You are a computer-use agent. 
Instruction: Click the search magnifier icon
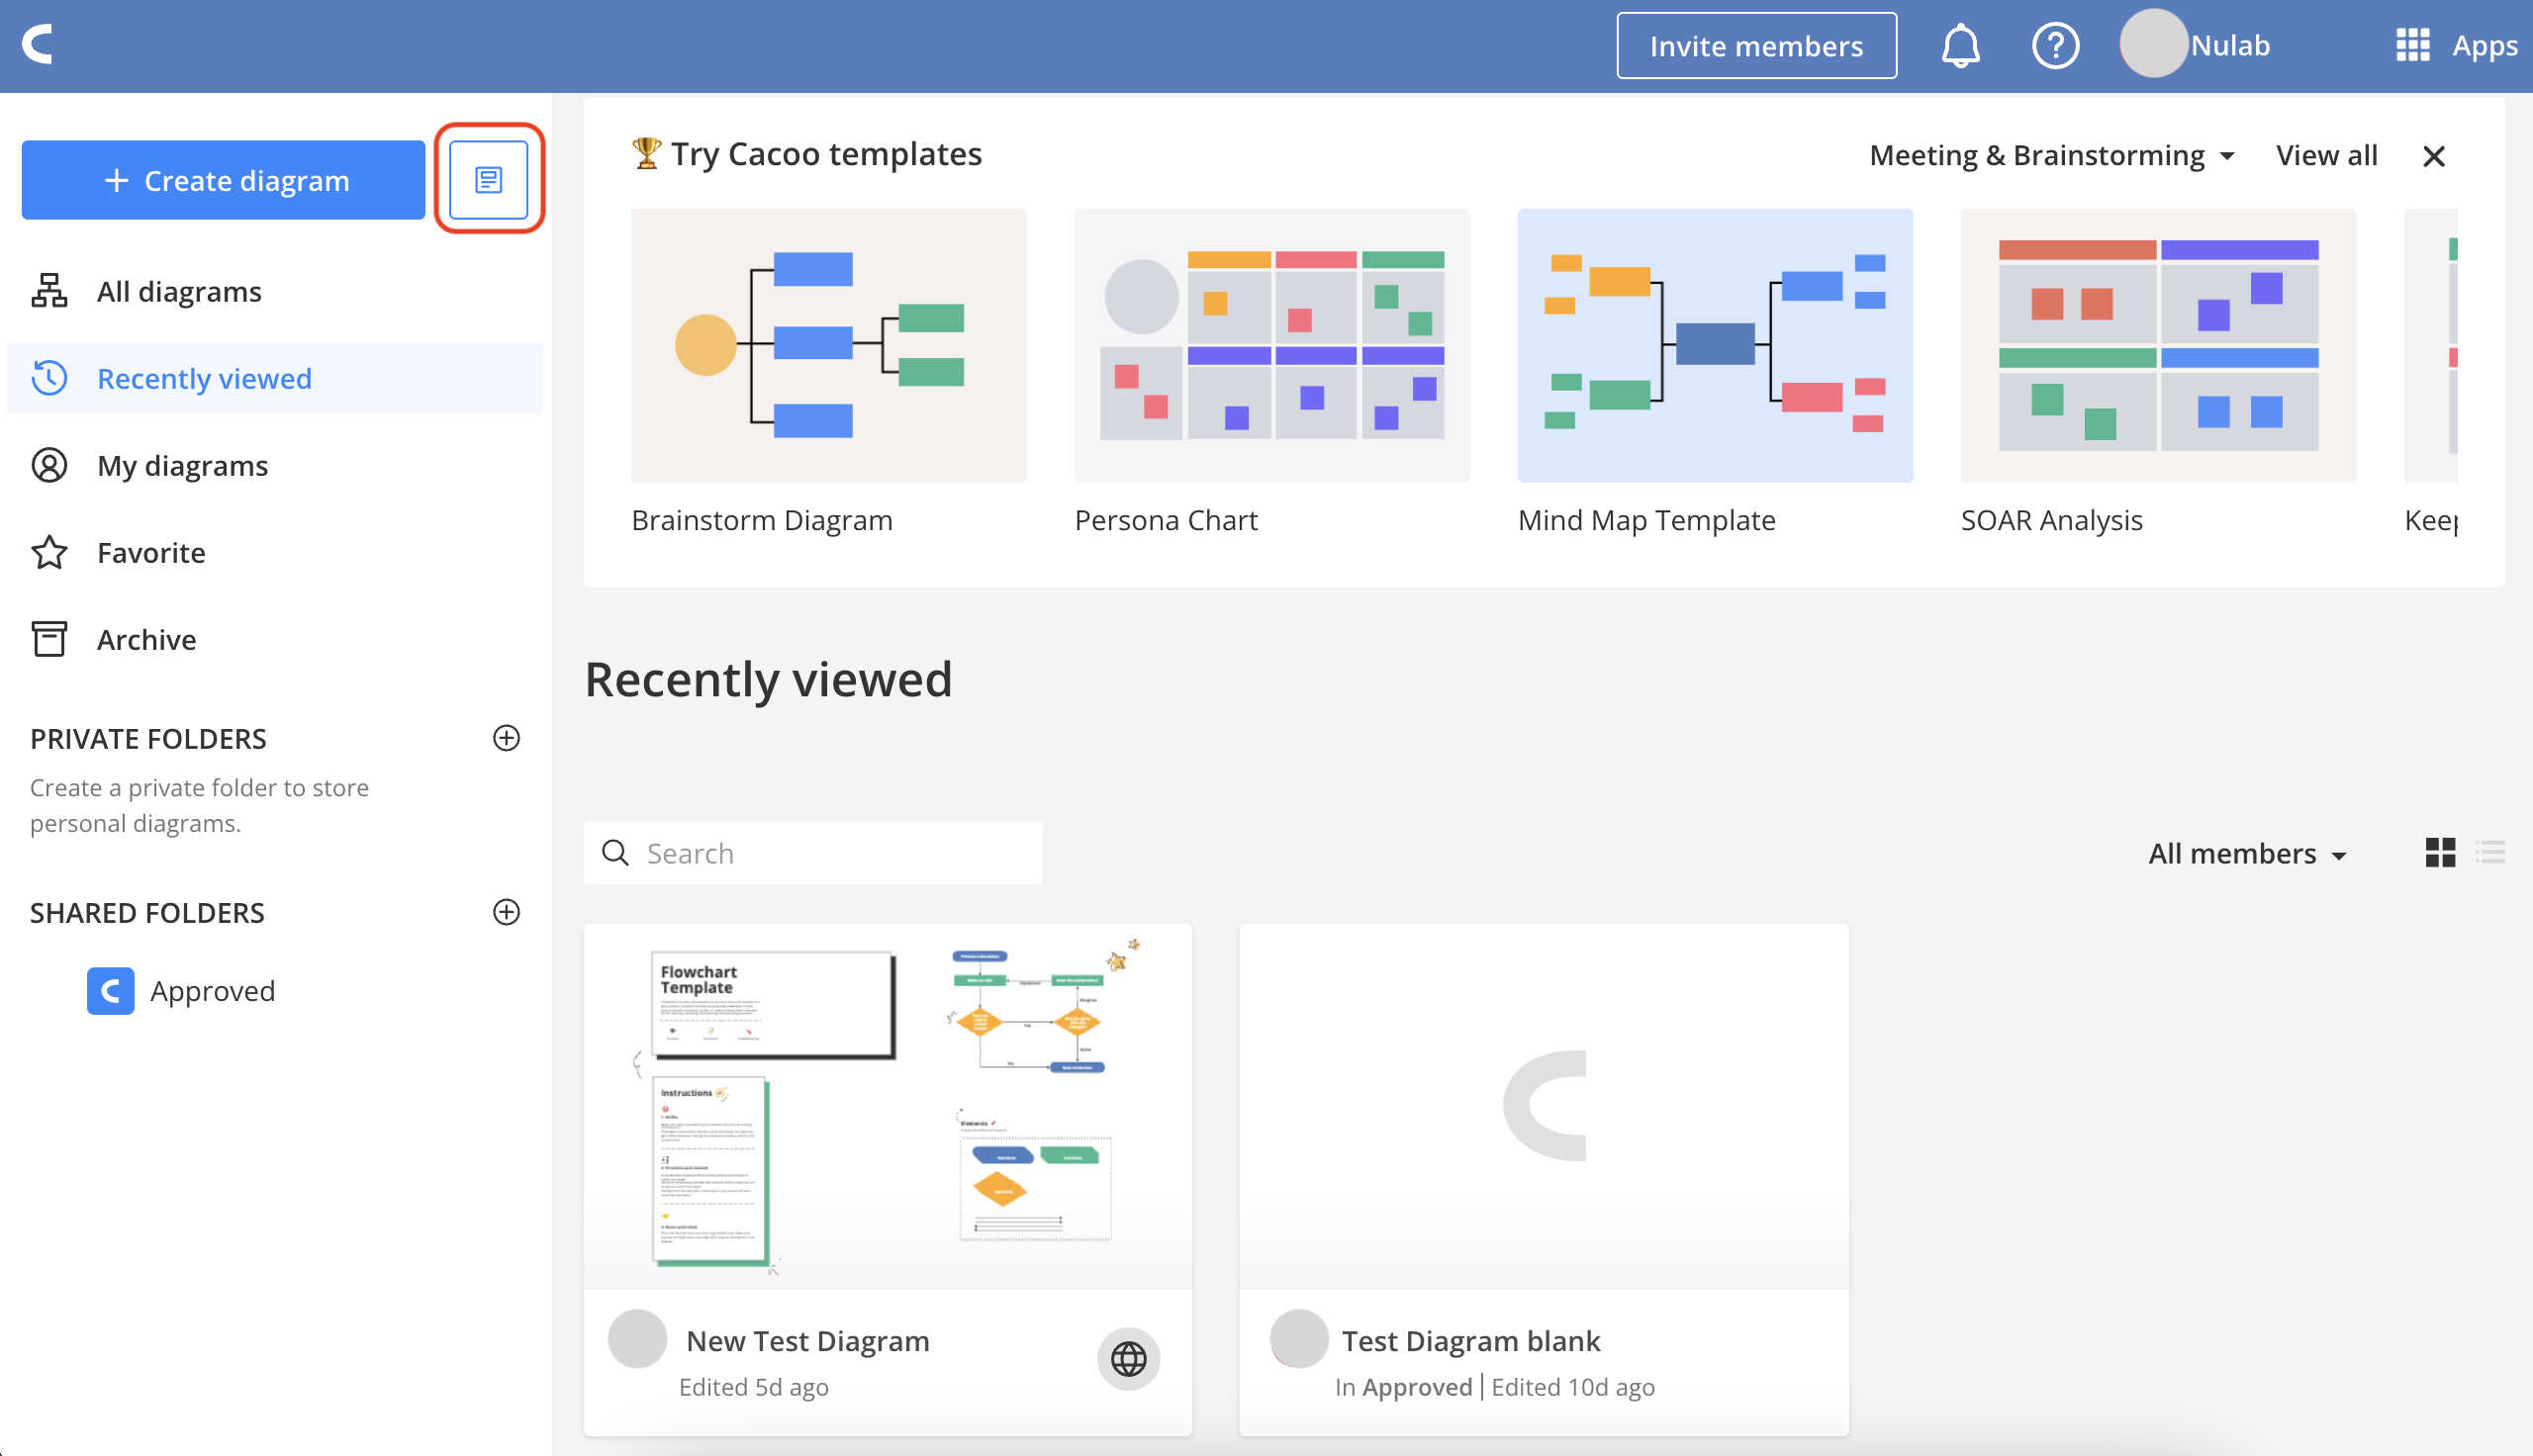click(x=615, y=853)
